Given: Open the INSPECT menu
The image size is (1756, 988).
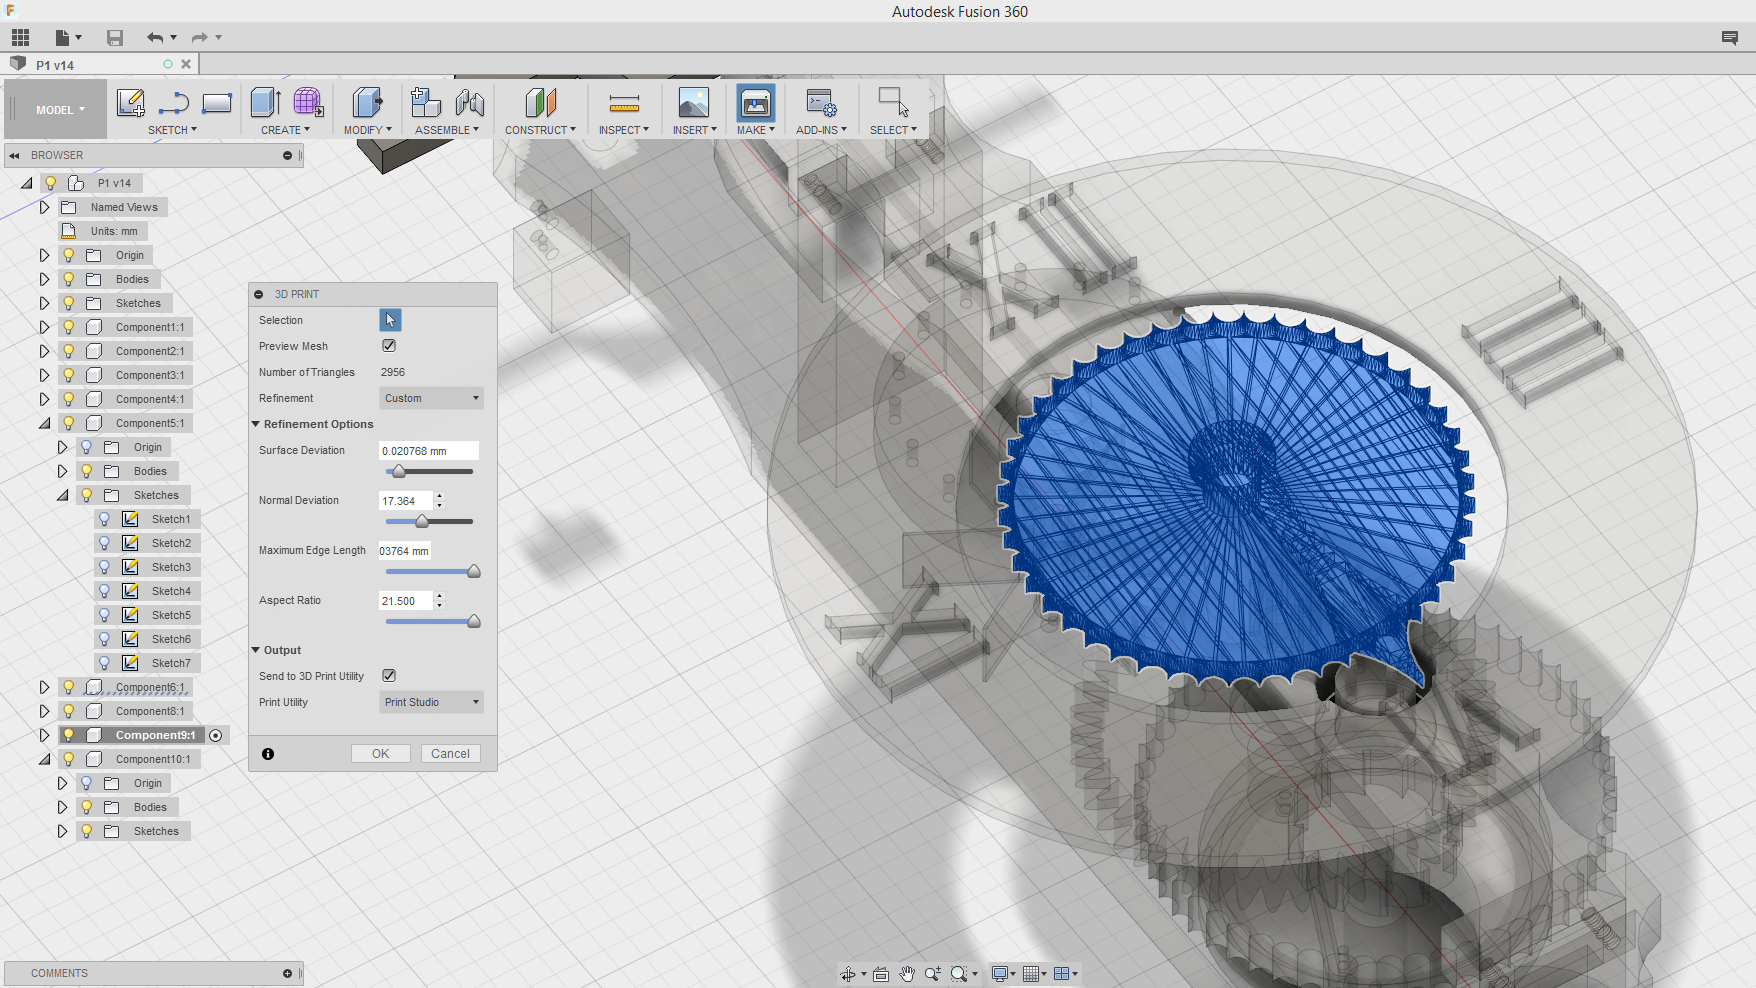Looking at the screenshot, I should (624, 130).
